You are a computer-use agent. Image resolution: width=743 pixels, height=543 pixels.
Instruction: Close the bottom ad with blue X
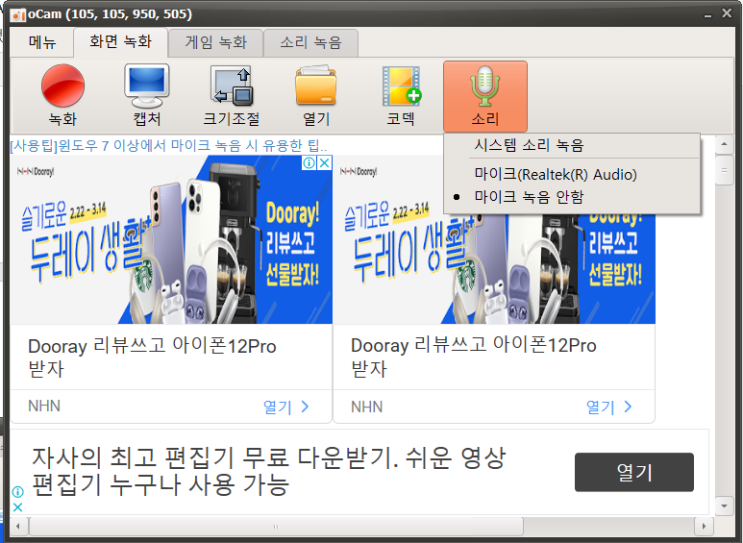(x=18, y=507)
